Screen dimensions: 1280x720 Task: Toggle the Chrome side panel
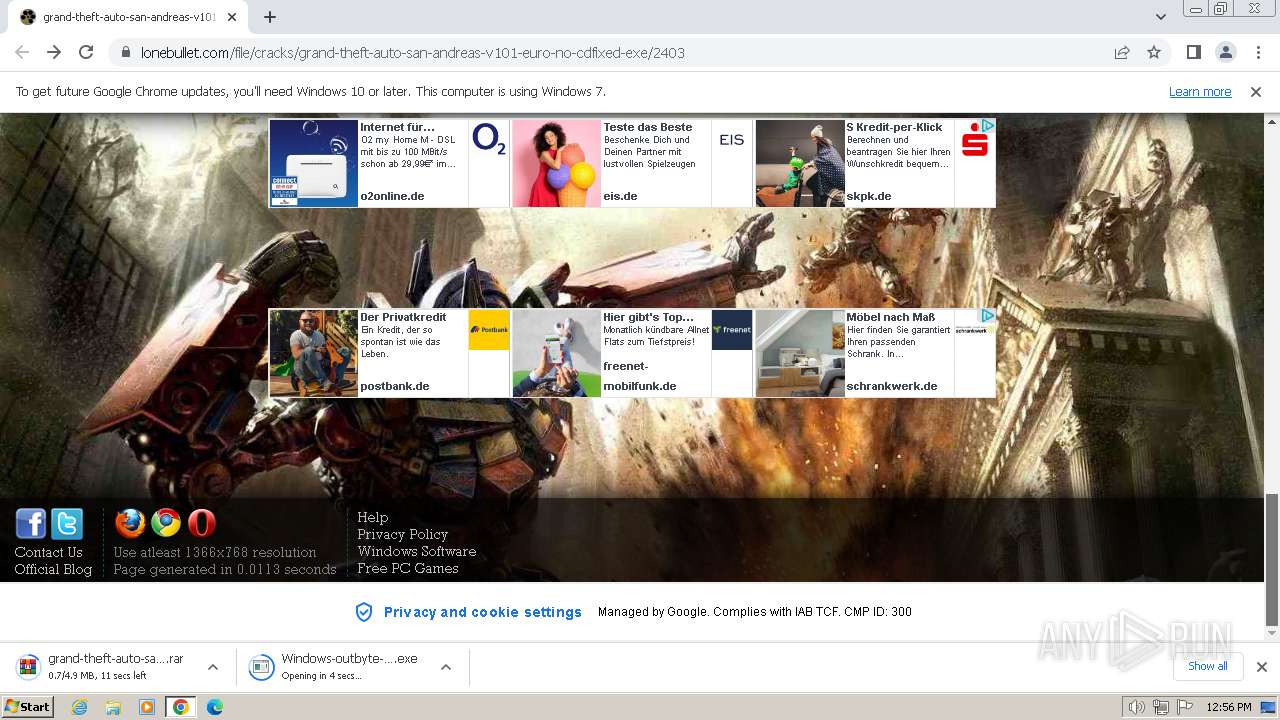pyautogui.click(x=1193, y=52)
